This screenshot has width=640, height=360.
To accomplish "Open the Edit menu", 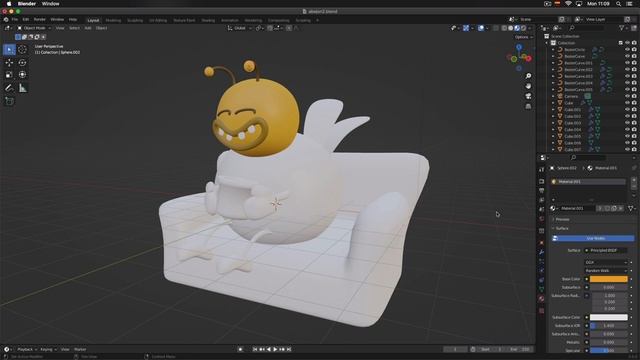I will click(x=26, y=20).
